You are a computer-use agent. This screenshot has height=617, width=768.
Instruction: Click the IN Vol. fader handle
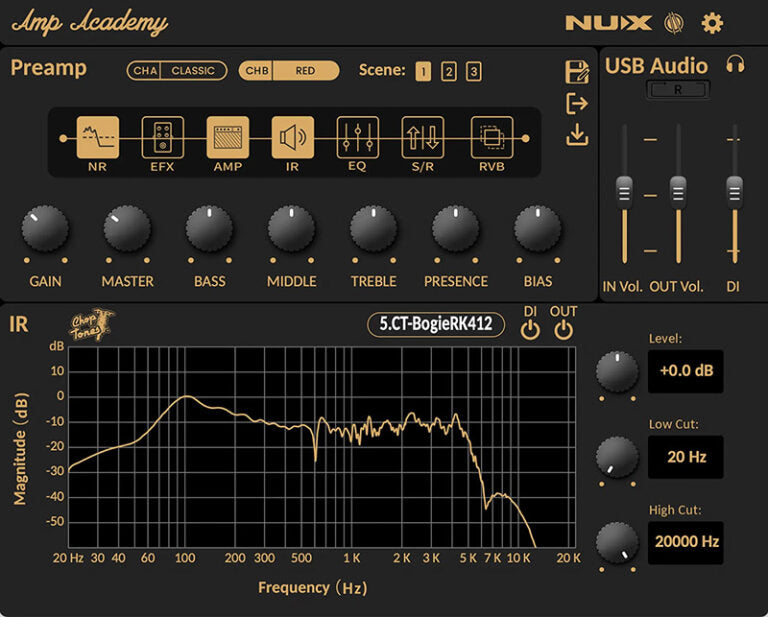coord(624,192)
